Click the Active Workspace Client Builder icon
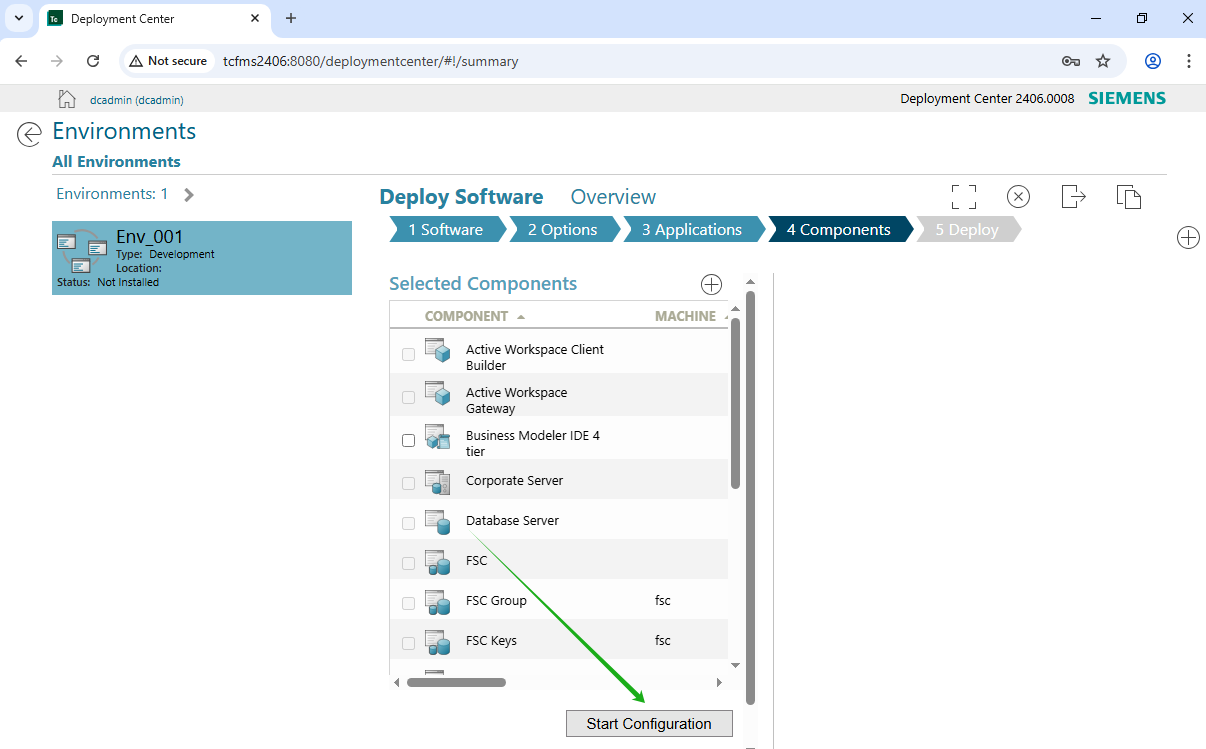This screenshot has height=749, width=1206. point(437,350)
